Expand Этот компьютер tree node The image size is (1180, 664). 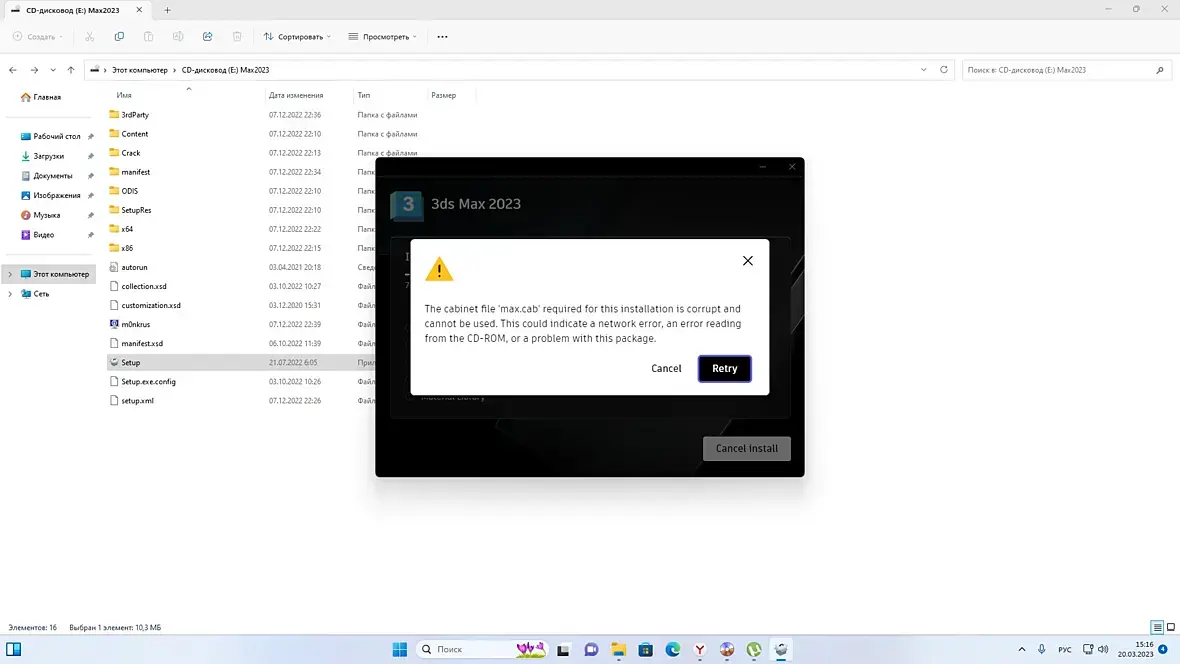(10, 274)
